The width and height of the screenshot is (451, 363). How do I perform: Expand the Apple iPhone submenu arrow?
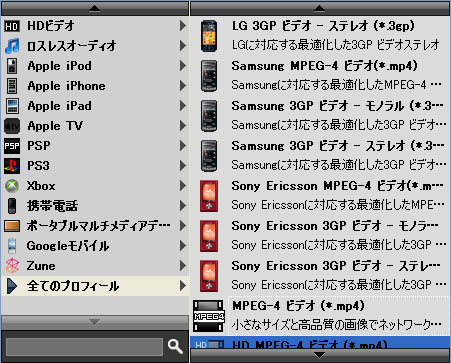click(183, 86)
